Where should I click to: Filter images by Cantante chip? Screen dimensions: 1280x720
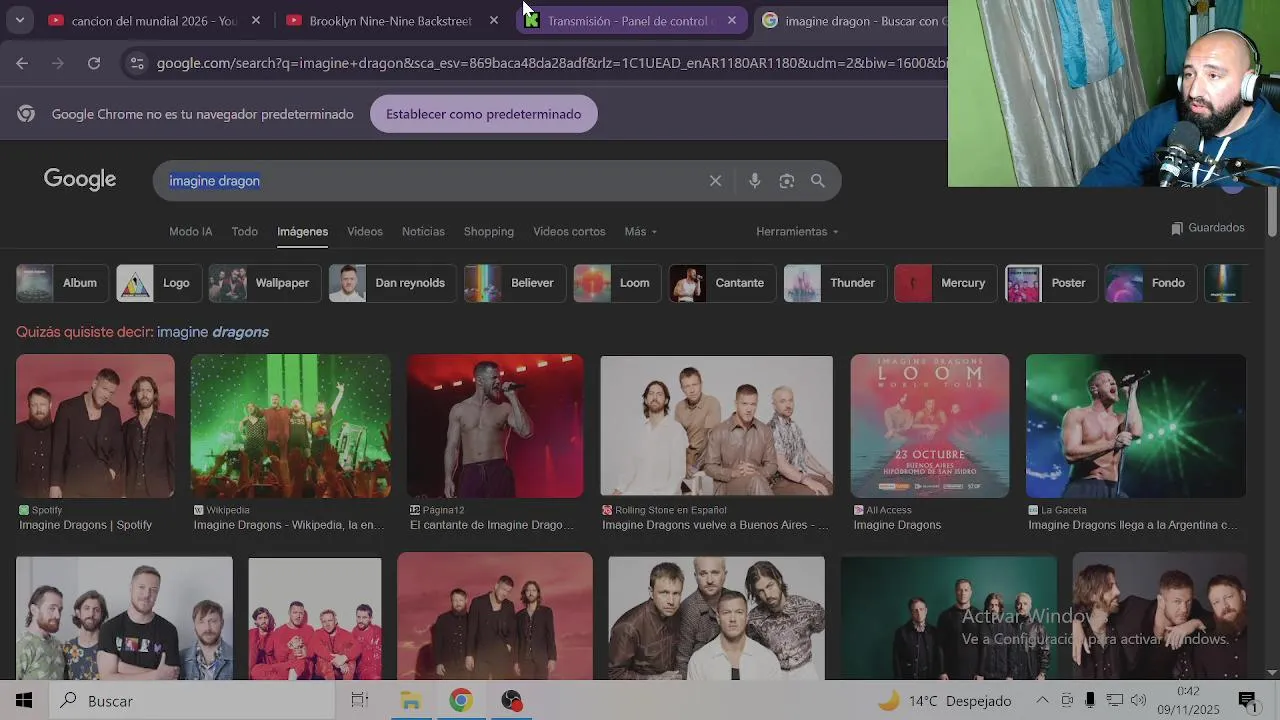click(722, 283)
